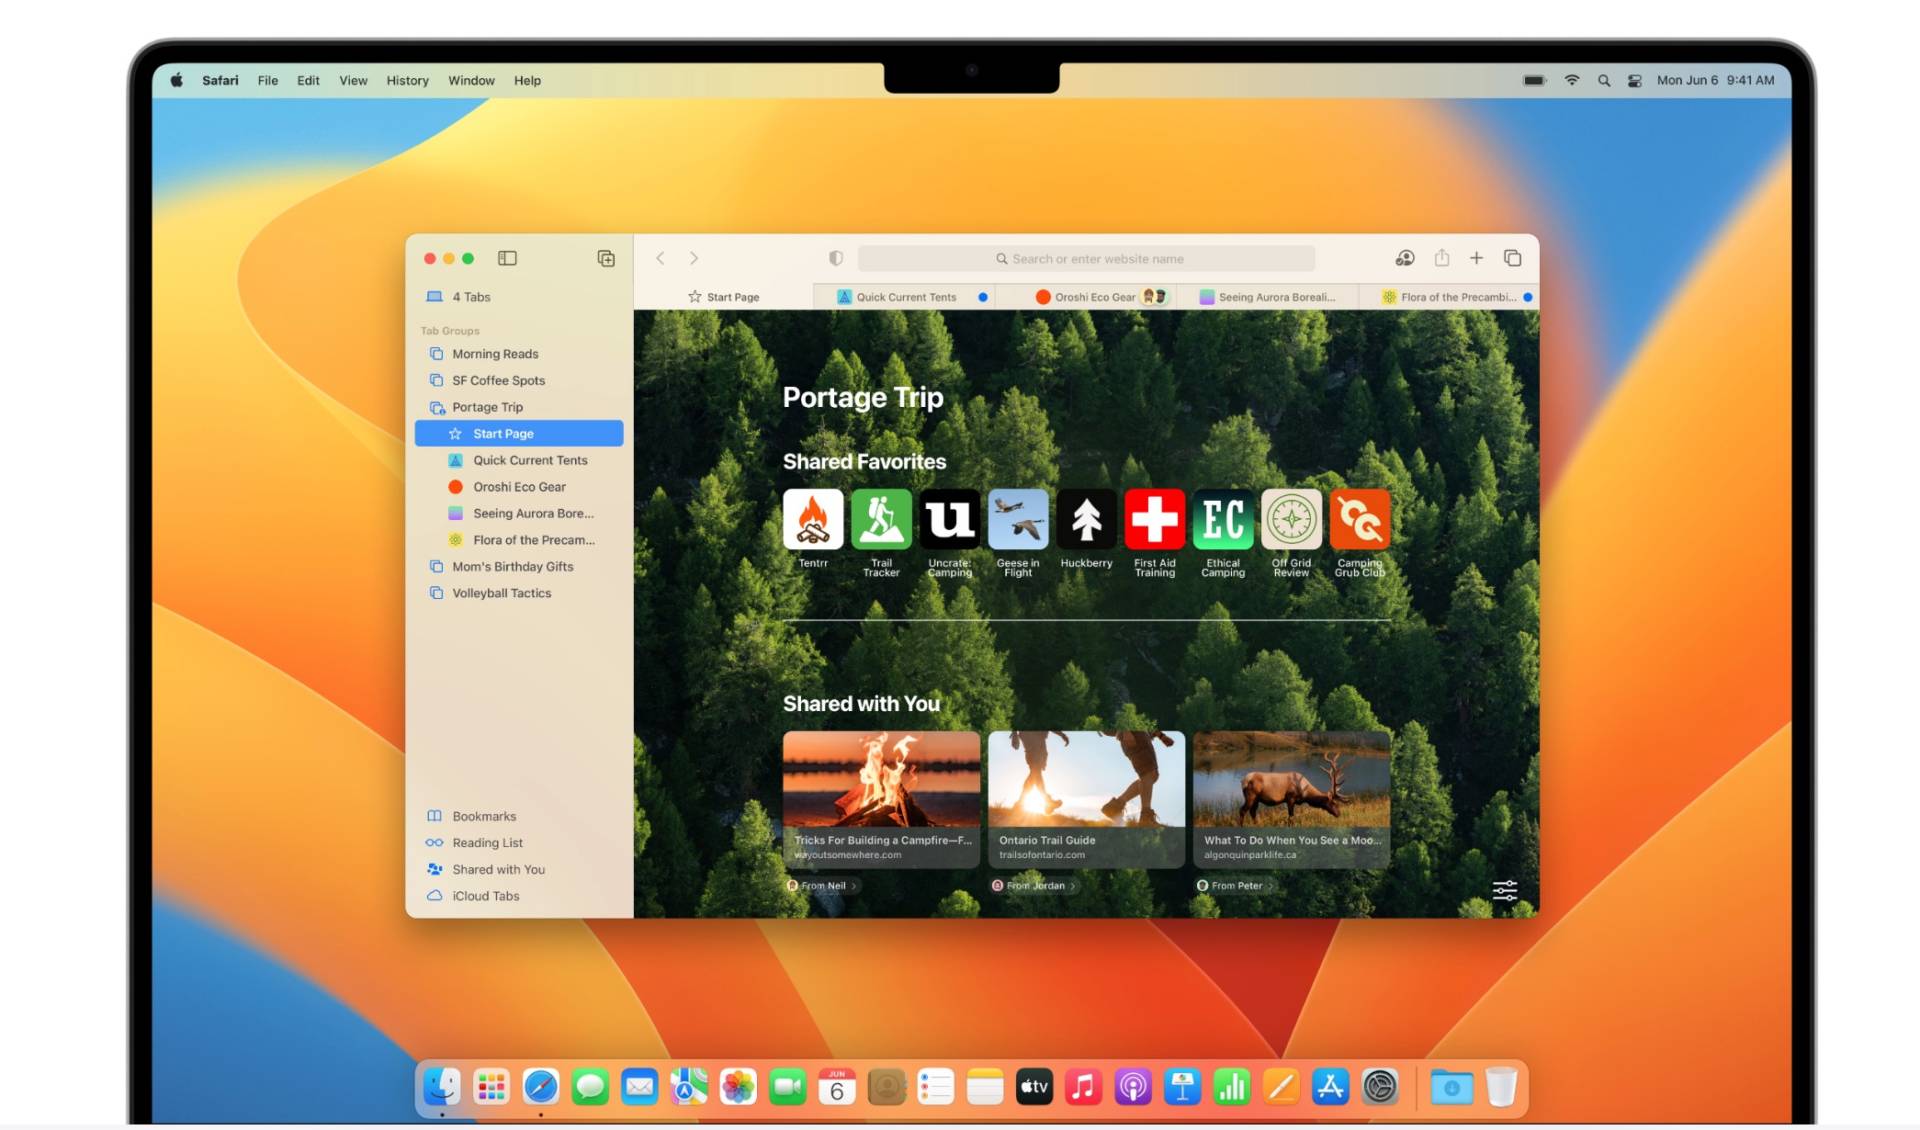This screenshot has width=1920, height=1130.
Task: Toggle the Safari sidebar button
Action: click(x=507, y=258)
